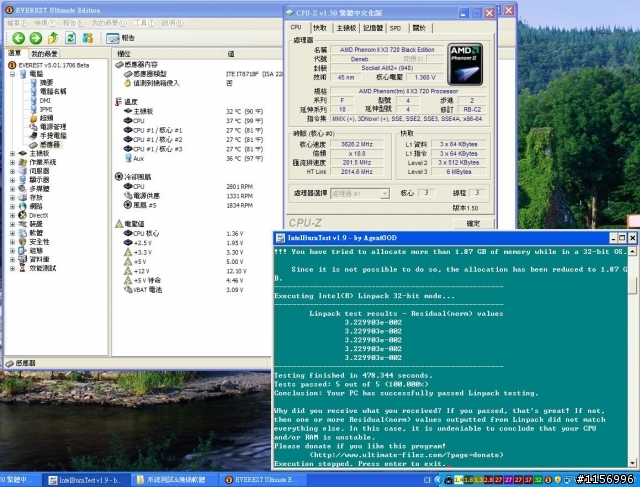This screenshot has height=487, width=640.
Task: Open 電源管理 power management item
Action: pos(53,127)
